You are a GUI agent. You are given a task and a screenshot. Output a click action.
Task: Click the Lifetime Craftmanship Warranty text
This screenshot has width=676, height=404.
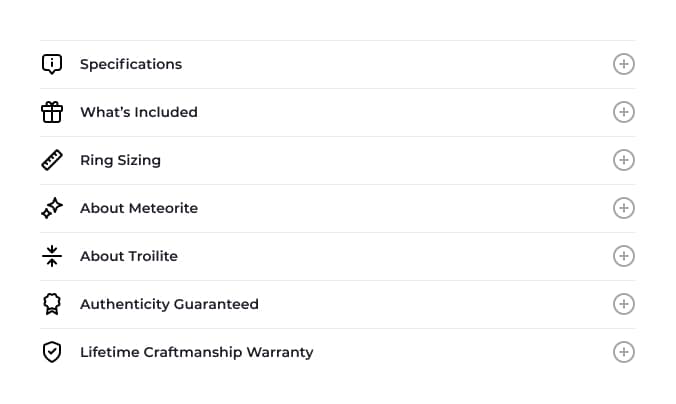tap(196, 352)
